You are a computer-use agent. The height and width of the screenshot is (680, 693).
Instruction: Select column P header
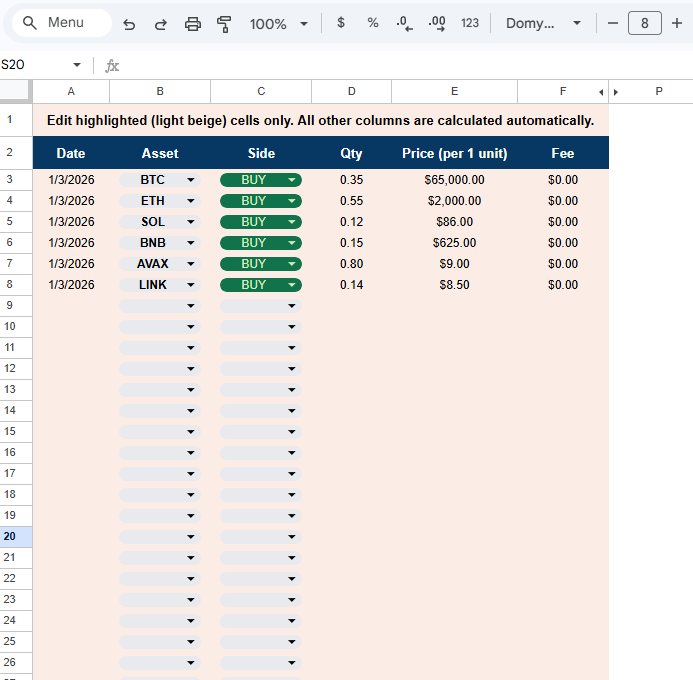pos(659,91)
